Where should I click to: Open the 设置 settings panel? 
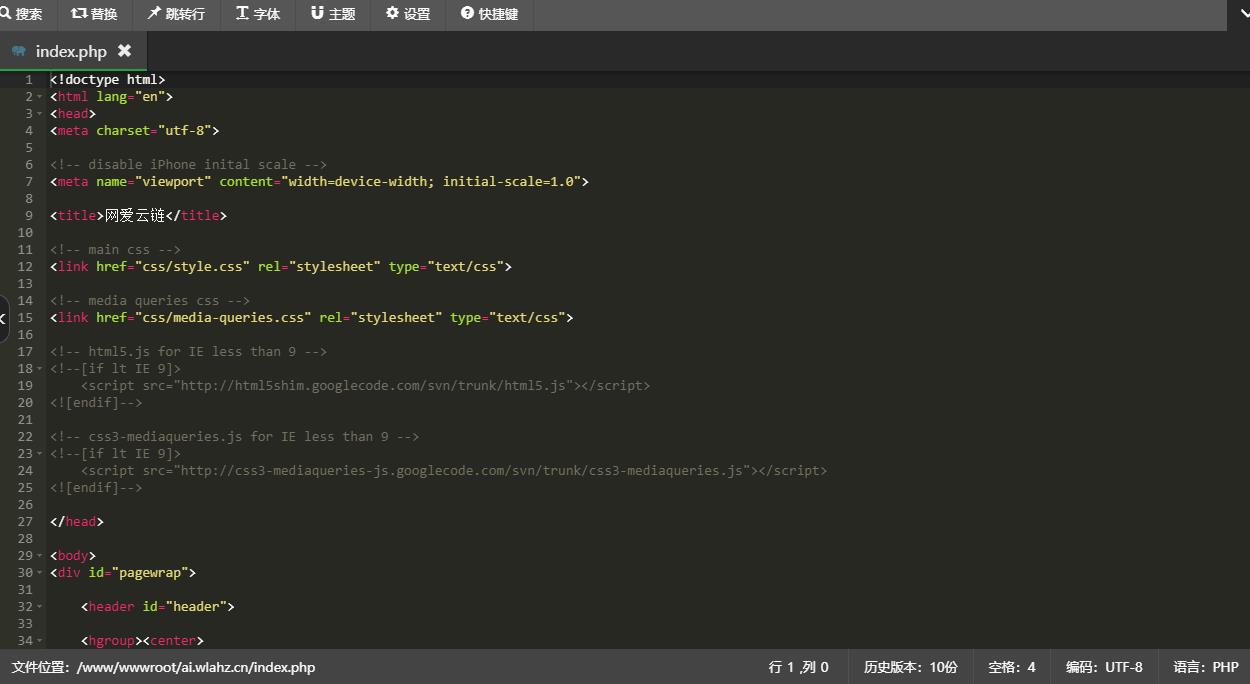(408, 14)
